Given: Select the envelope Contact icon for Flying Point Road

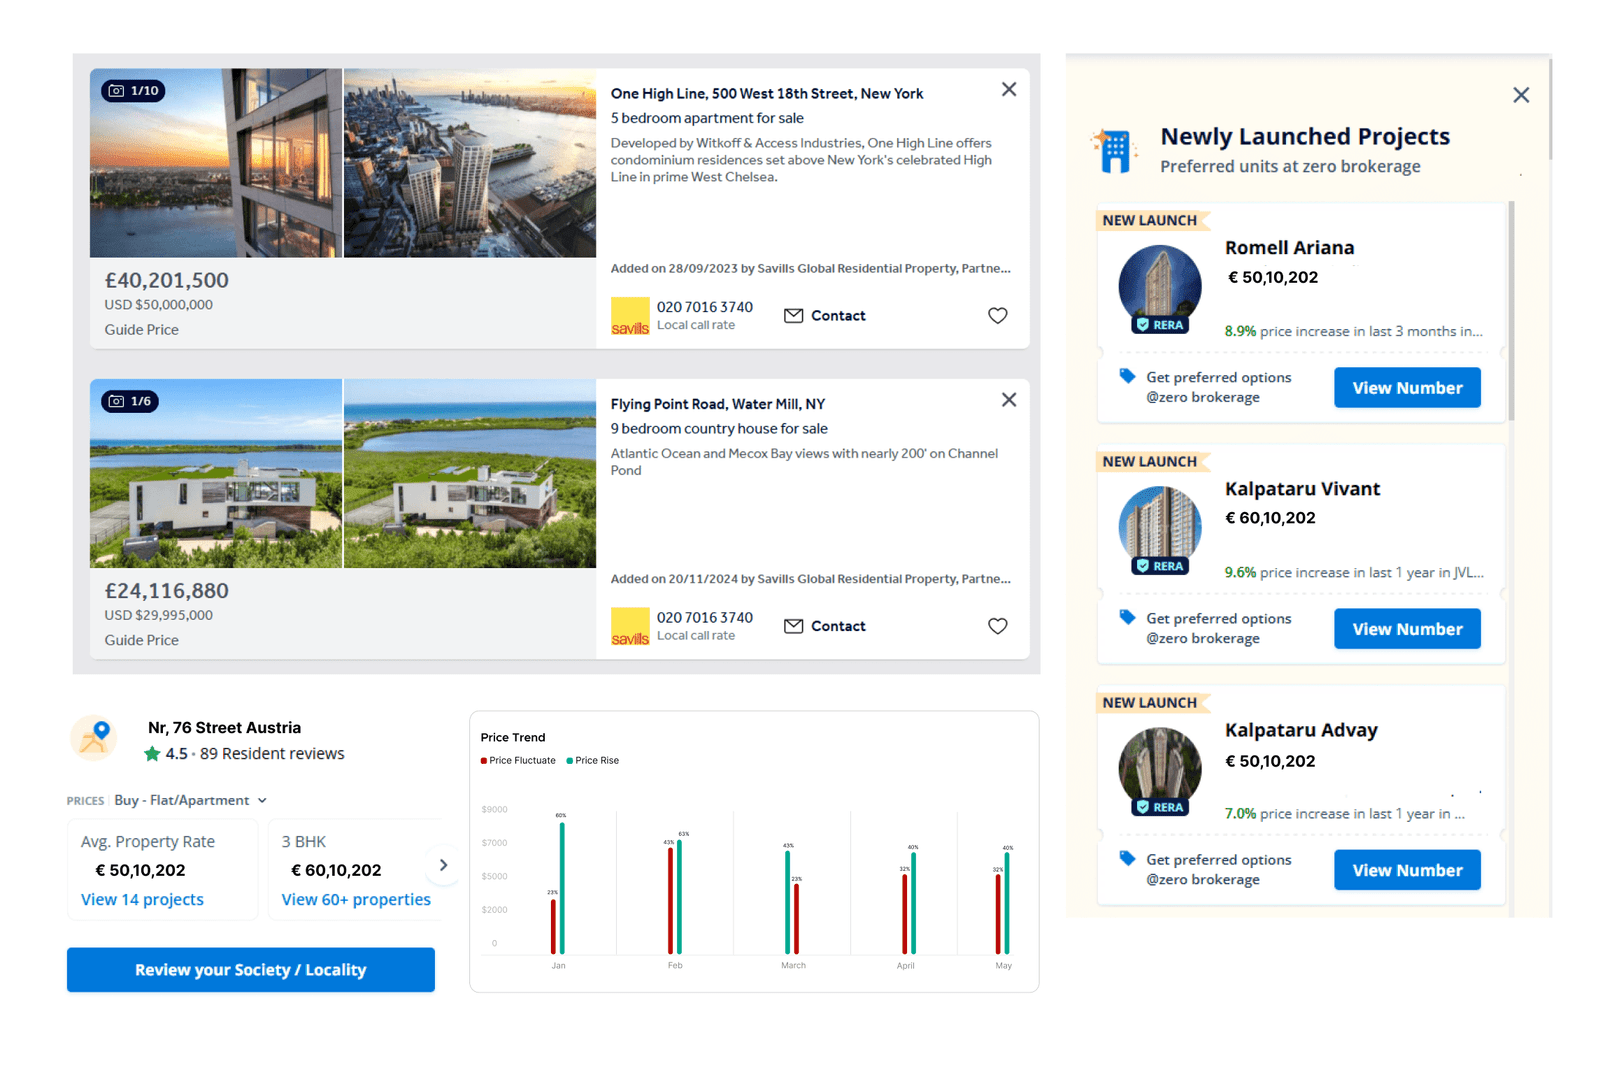Looking at the screenshot, I should (794, 625).
